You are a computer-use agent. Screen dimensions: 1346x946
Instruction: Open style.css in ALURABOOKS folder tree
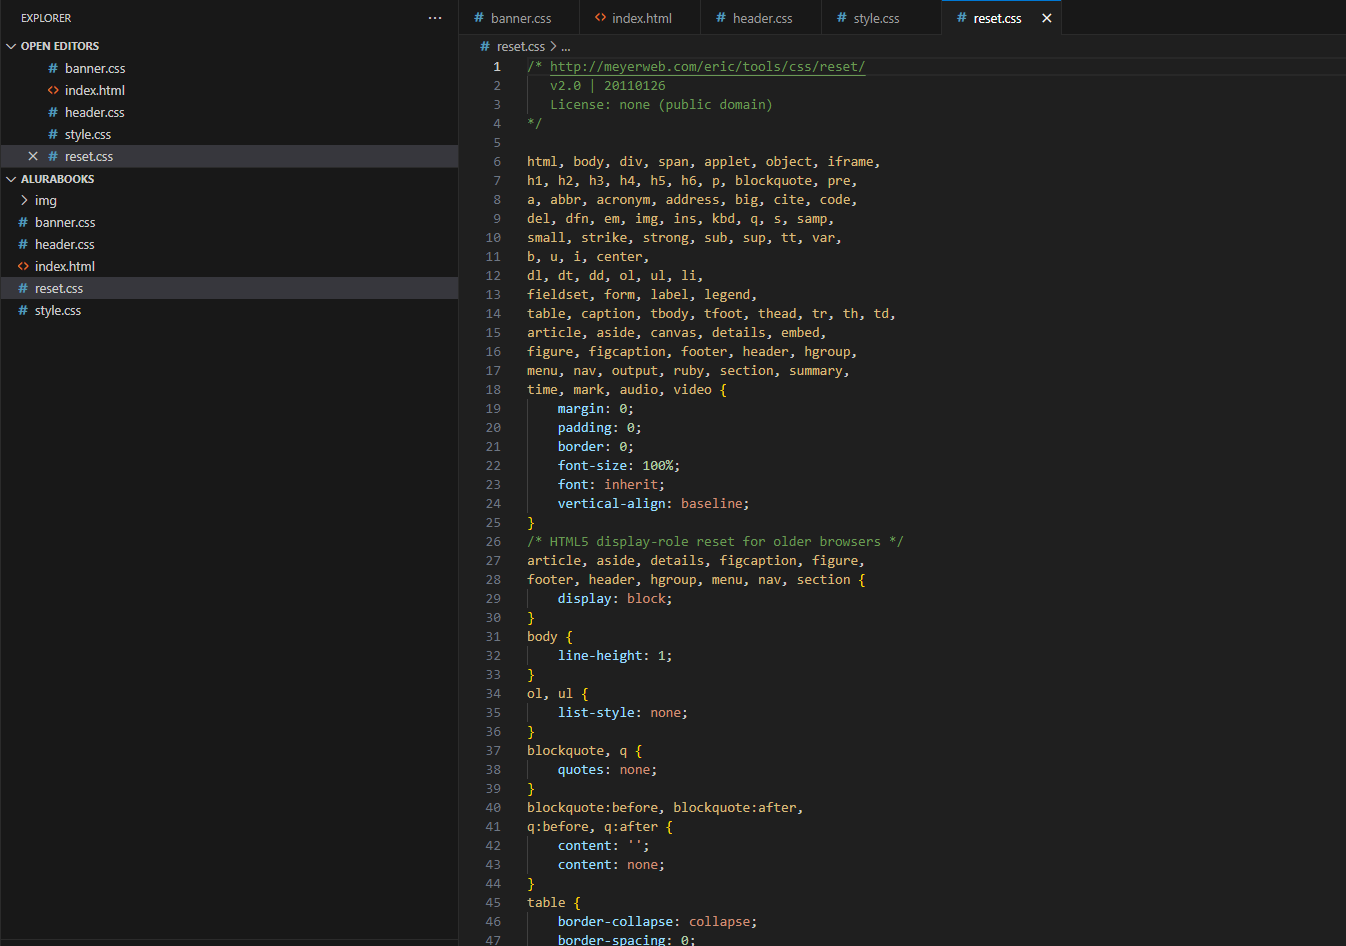point(229,310)
